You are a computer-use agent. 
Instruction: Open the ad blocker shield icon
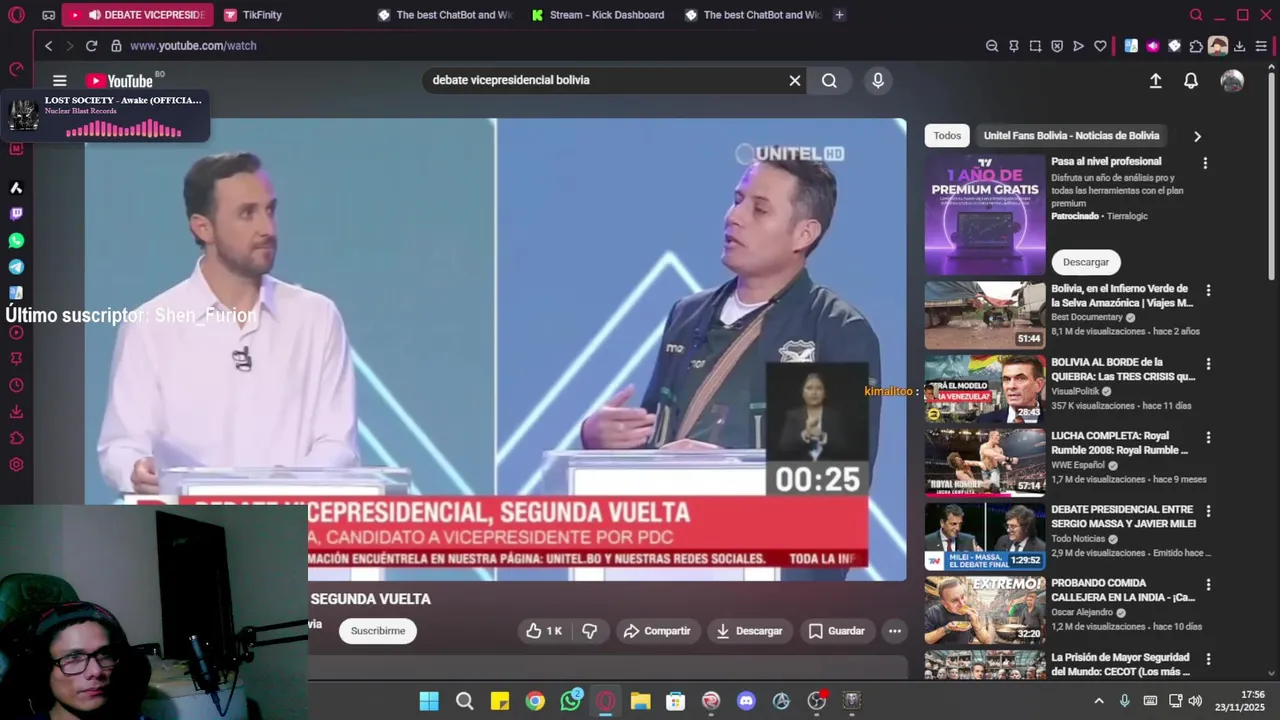1057,46
